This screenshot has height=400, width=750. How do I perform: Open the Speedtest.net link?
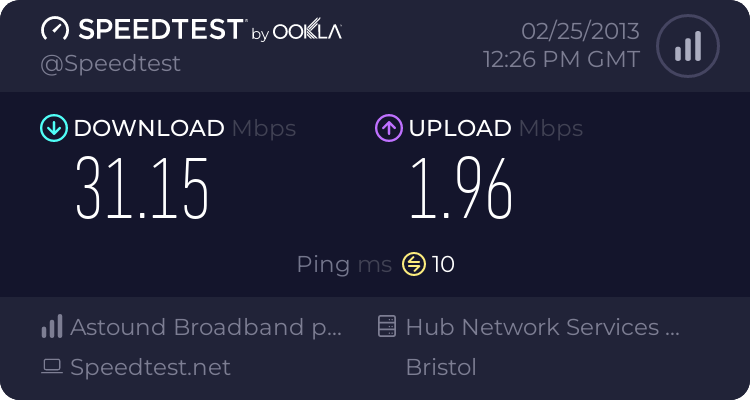(x=150, y=367)
